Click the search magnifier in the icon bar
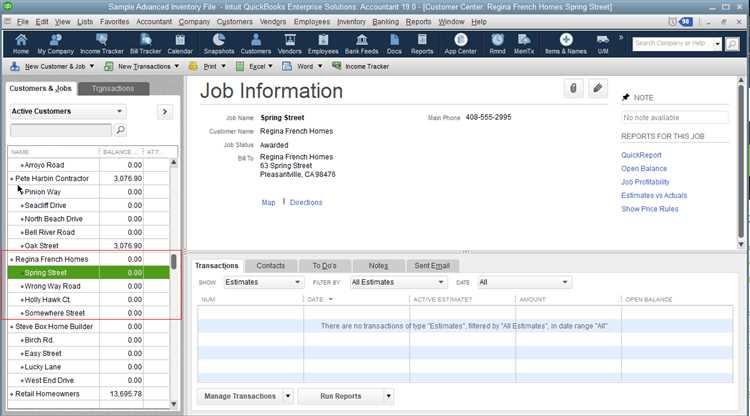Viewport: 750px width, 416px height. pyautogui.click(x=732, y=44)
